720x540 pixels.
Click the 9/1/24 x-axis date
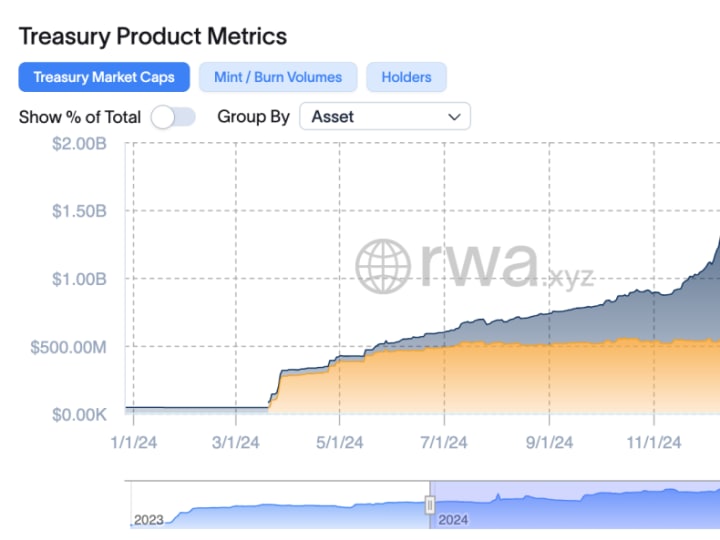point(549,443)
